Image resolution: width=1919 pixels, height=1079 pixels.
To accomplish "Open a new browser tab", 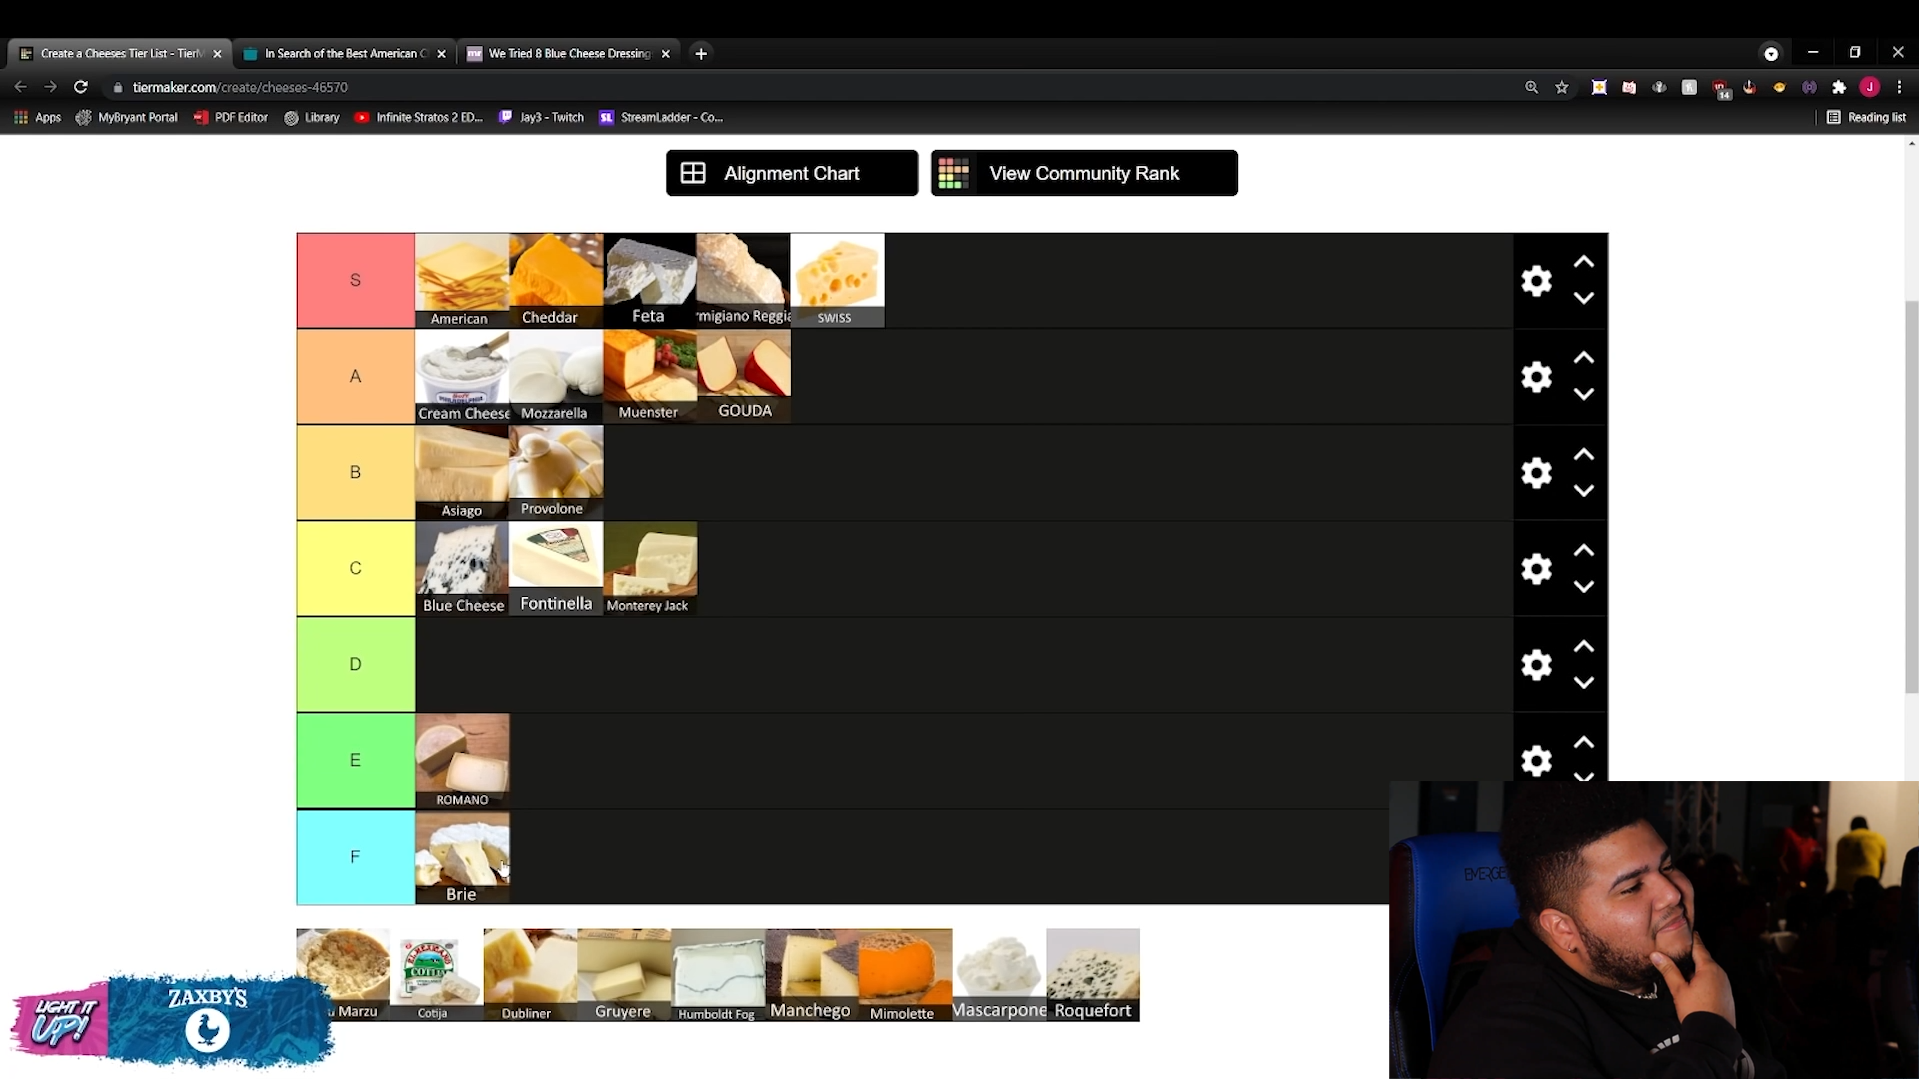I will (x=701, y=54).
